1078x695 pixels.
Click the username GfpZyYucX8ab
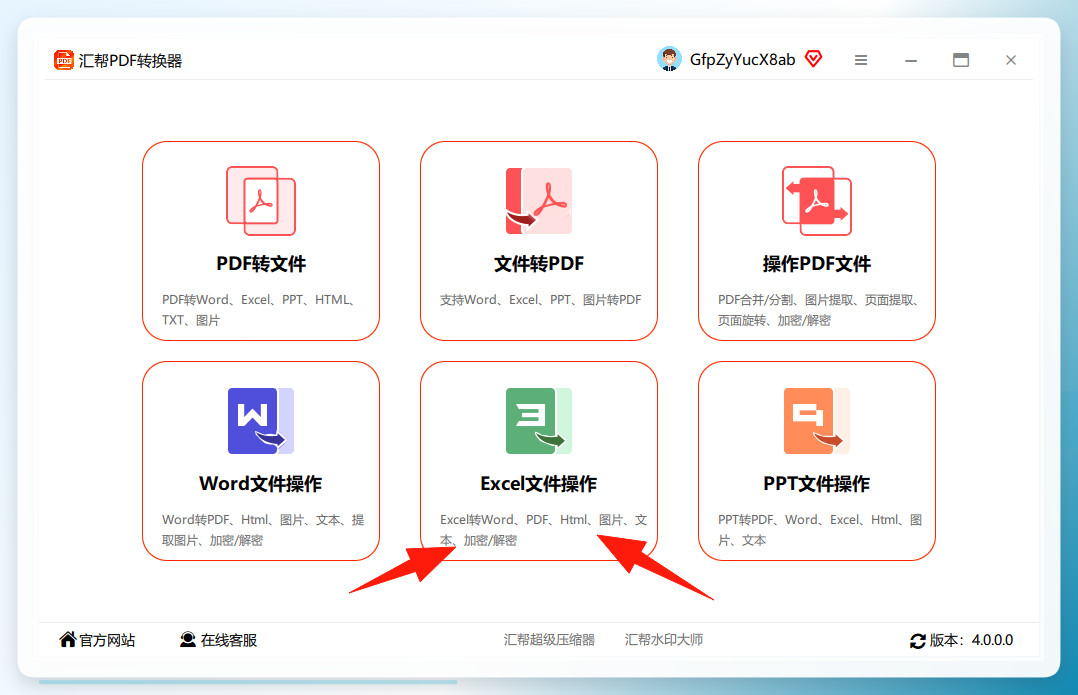742,60
